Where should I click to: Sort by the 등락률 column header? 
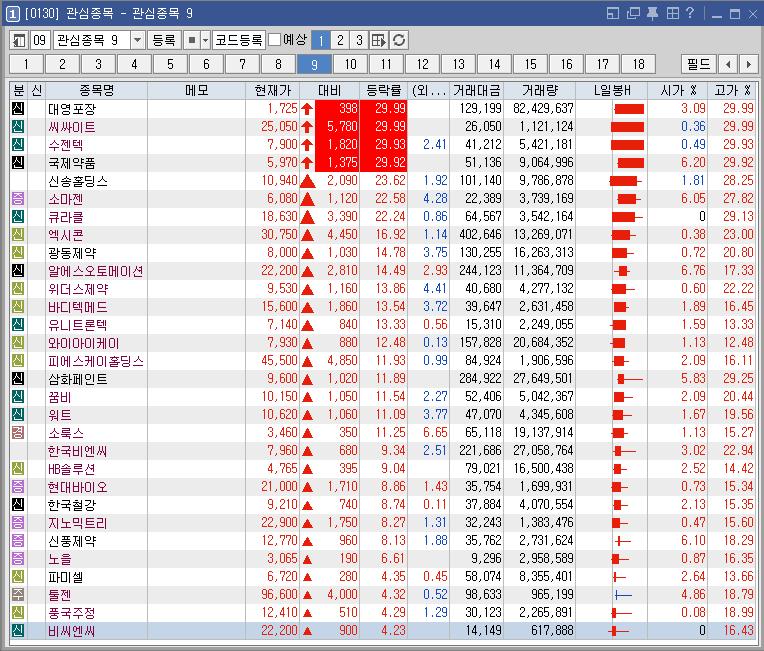(384, 90)
